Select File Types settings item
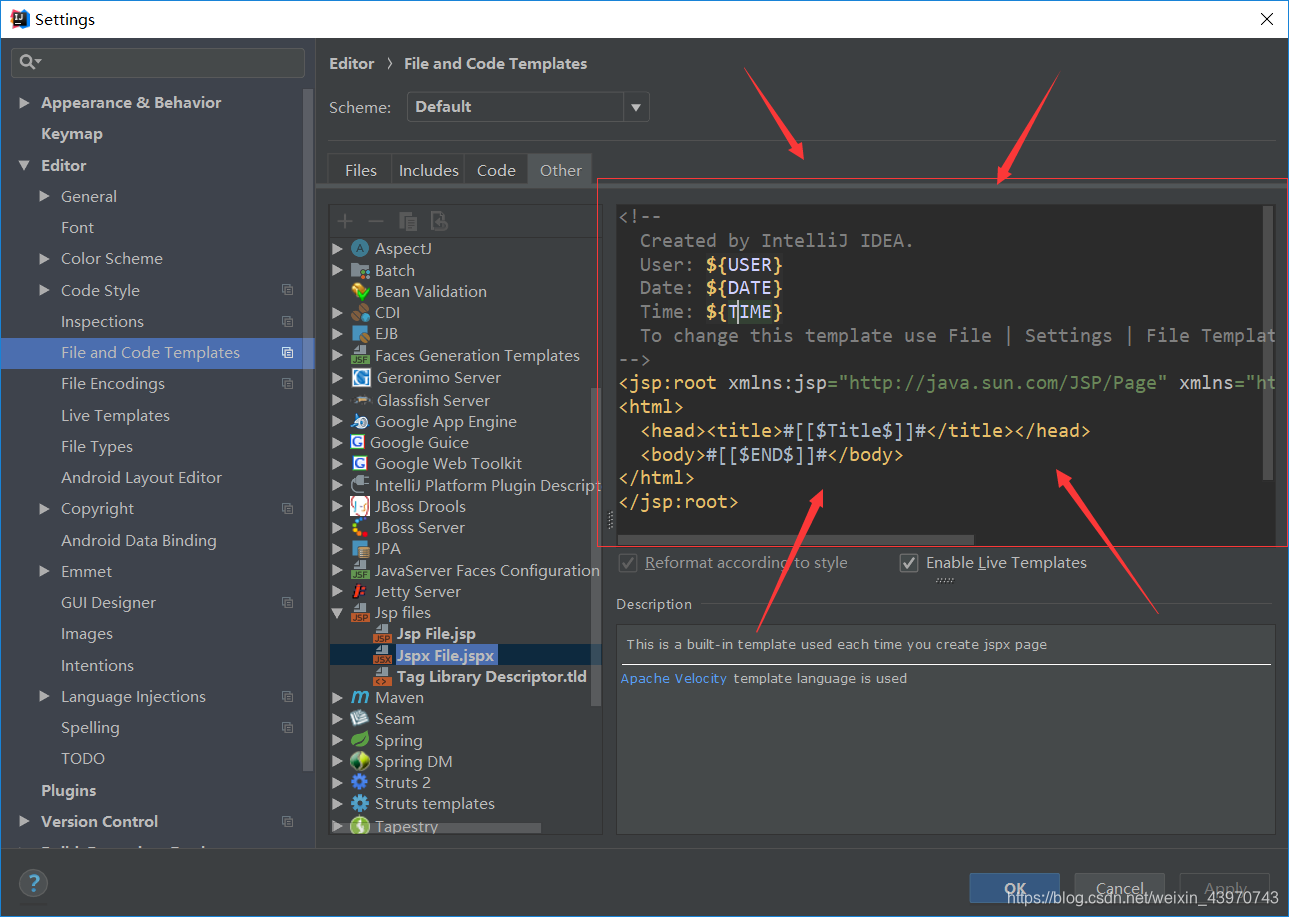Viewport: 1289px width, 917px height. (96, 447)
